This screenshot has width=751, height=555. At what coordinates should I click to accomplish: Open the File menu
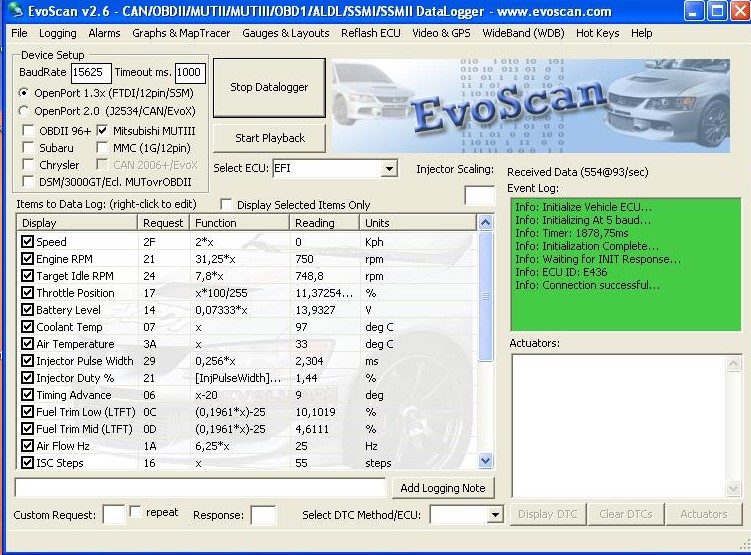pyautogui.click(x=19, y=33)
